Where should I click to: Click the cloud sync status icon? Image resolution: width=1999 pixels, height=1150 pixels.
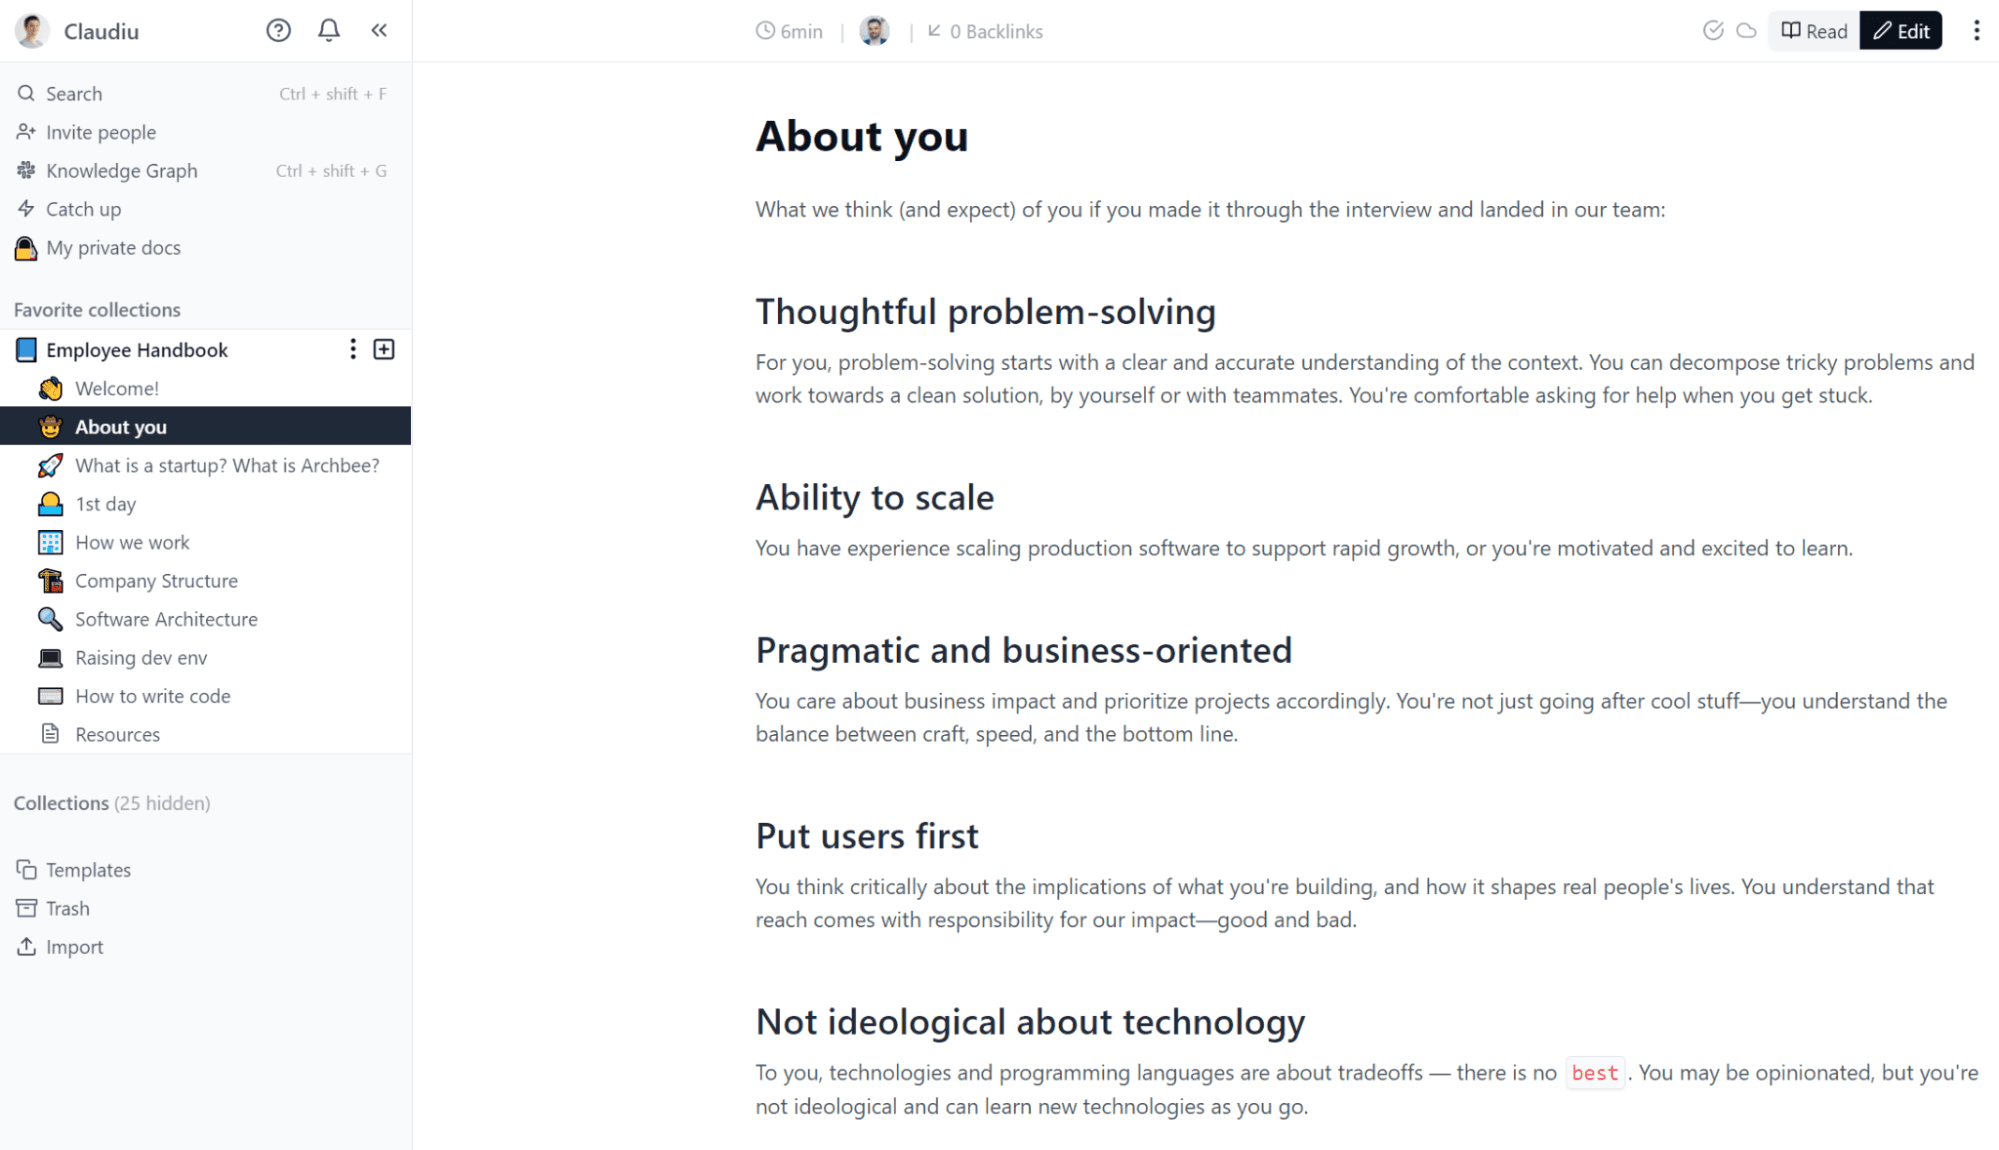(1746, 31)
